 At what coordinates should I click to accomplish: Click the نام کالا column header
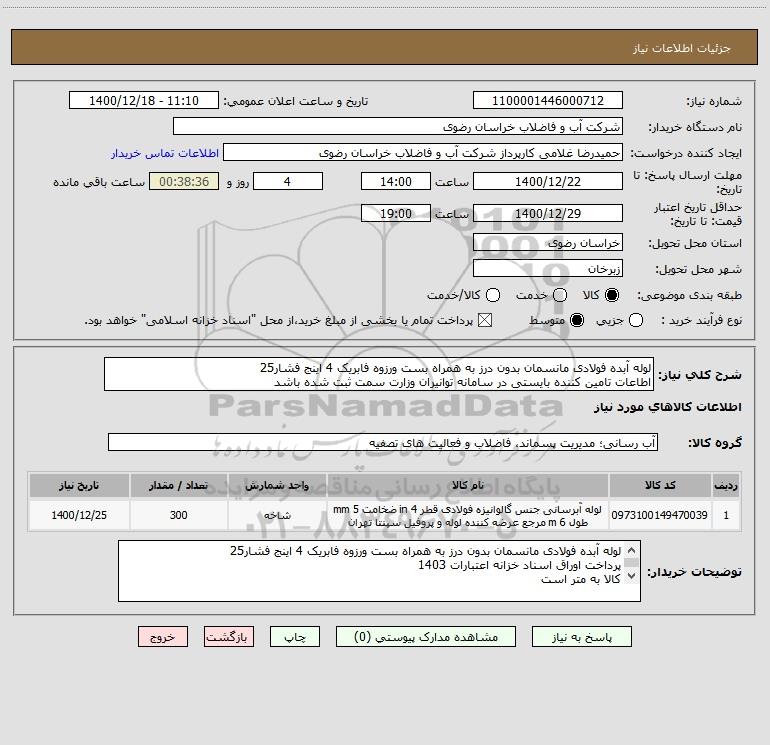[x=468, y=485]
